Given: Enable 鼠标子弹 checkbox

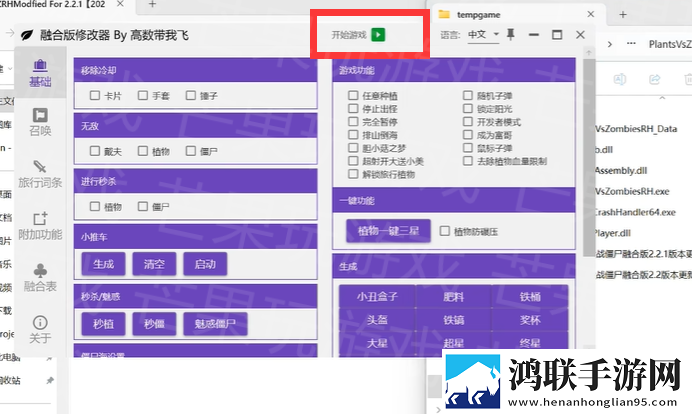Looking at the screenshot, I should click(468, 148).
